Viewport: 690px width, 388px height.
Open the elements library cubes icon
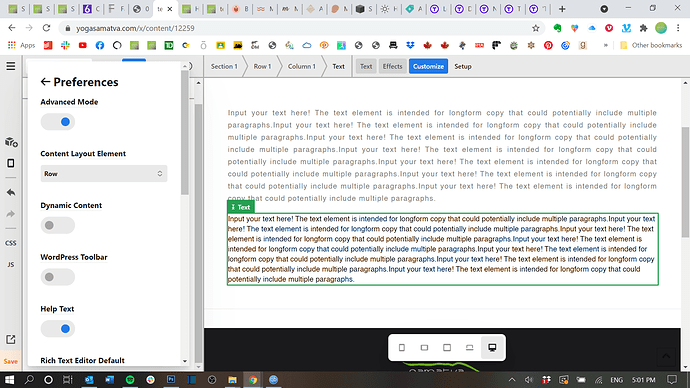[x=11, y=142]
